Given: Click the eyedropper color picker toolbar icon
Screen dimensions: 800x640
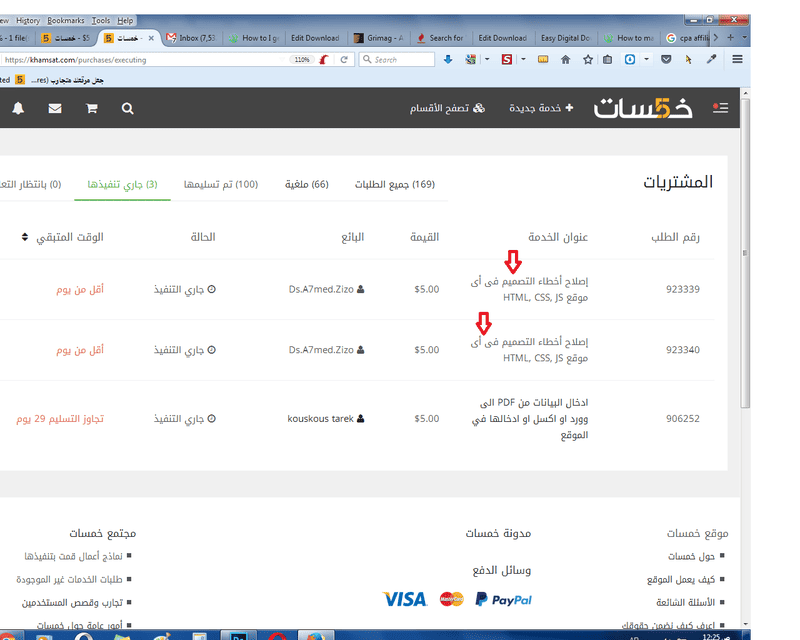Looking at the screenshot, I should 711,60.
